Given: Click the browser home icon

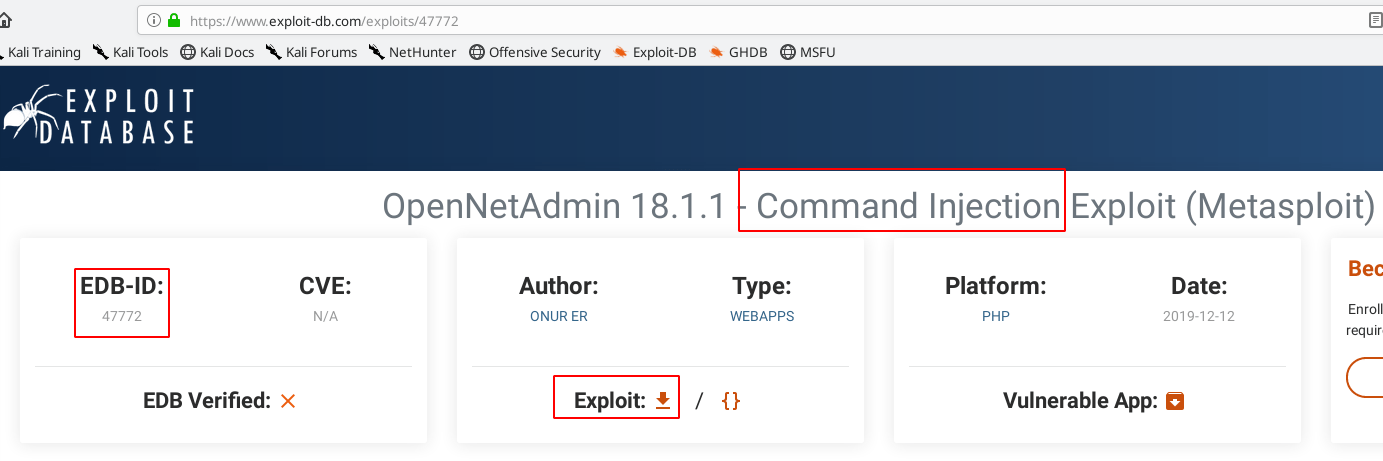Looking at the screenshot, I should 4,20.
